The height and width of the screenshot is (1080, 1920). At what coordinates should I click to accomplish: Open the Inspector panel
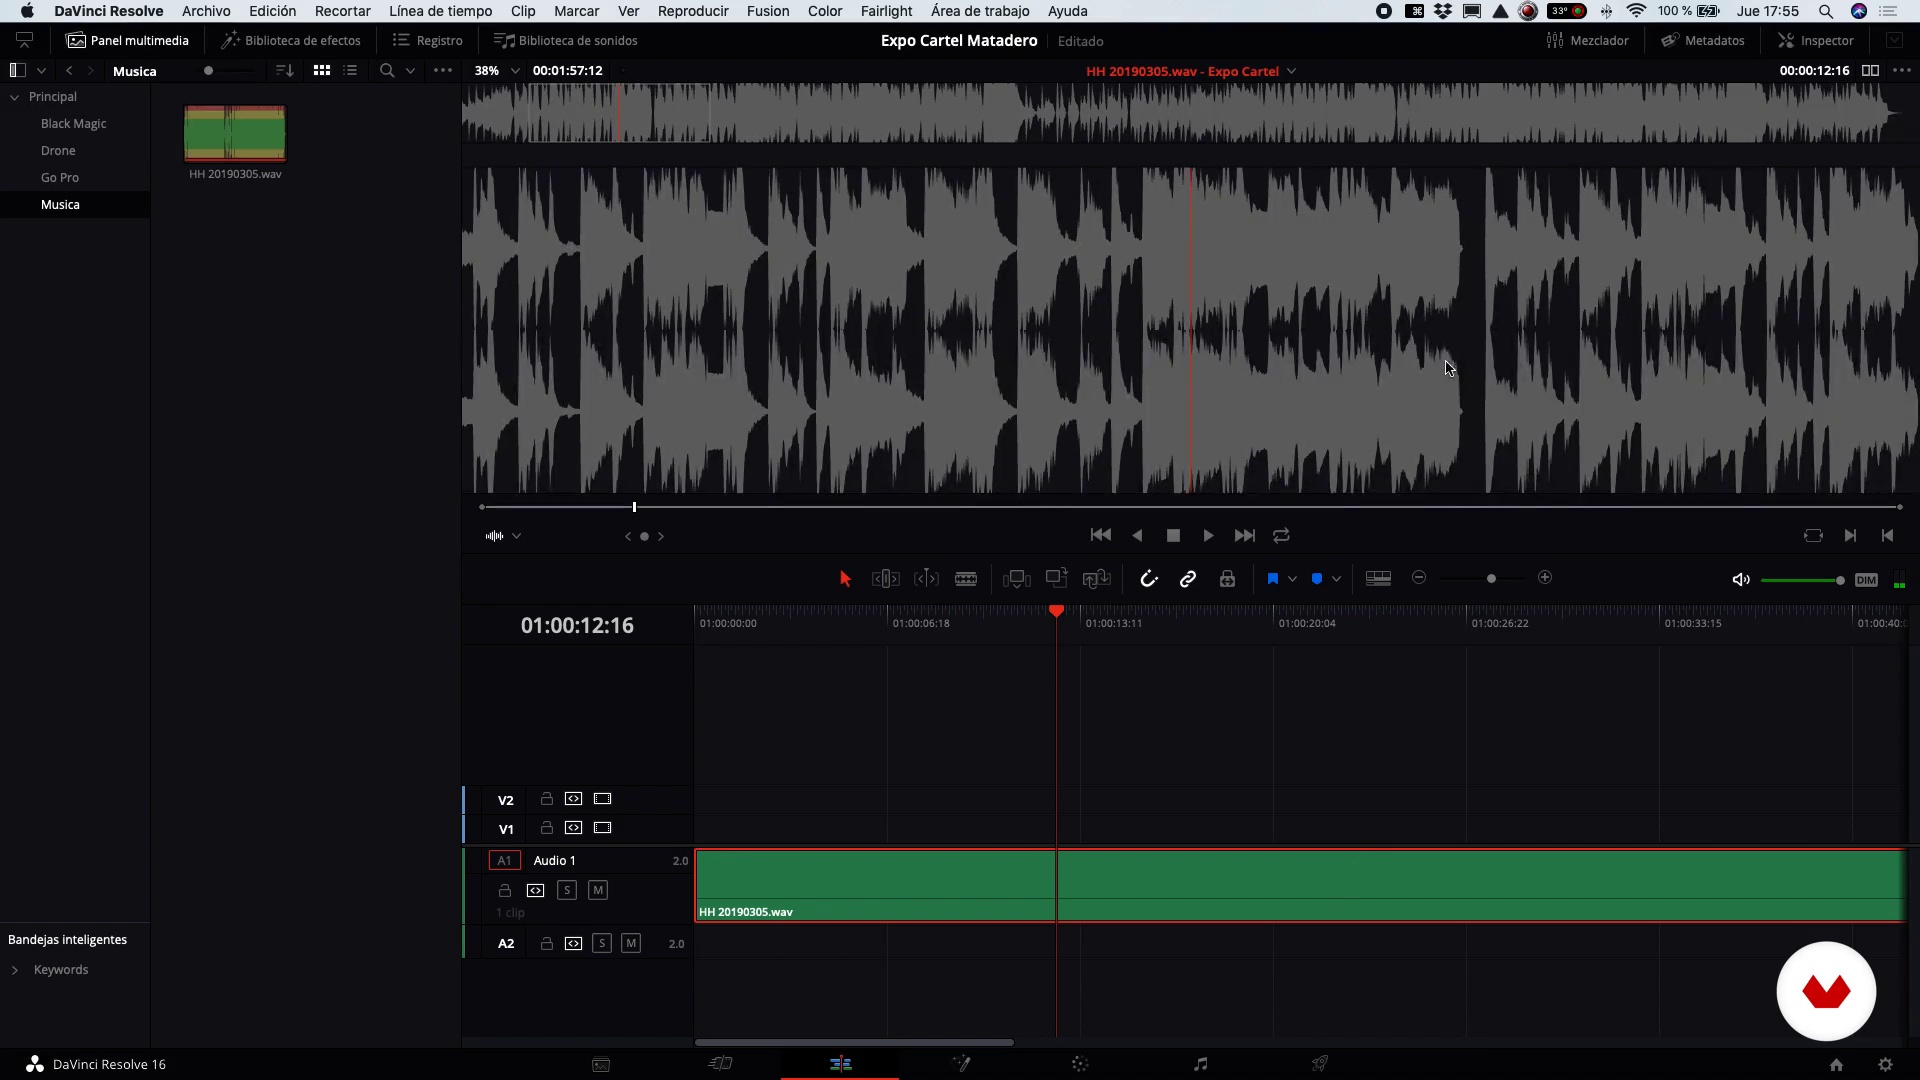pyautogui.click(x=1816, y=41)
